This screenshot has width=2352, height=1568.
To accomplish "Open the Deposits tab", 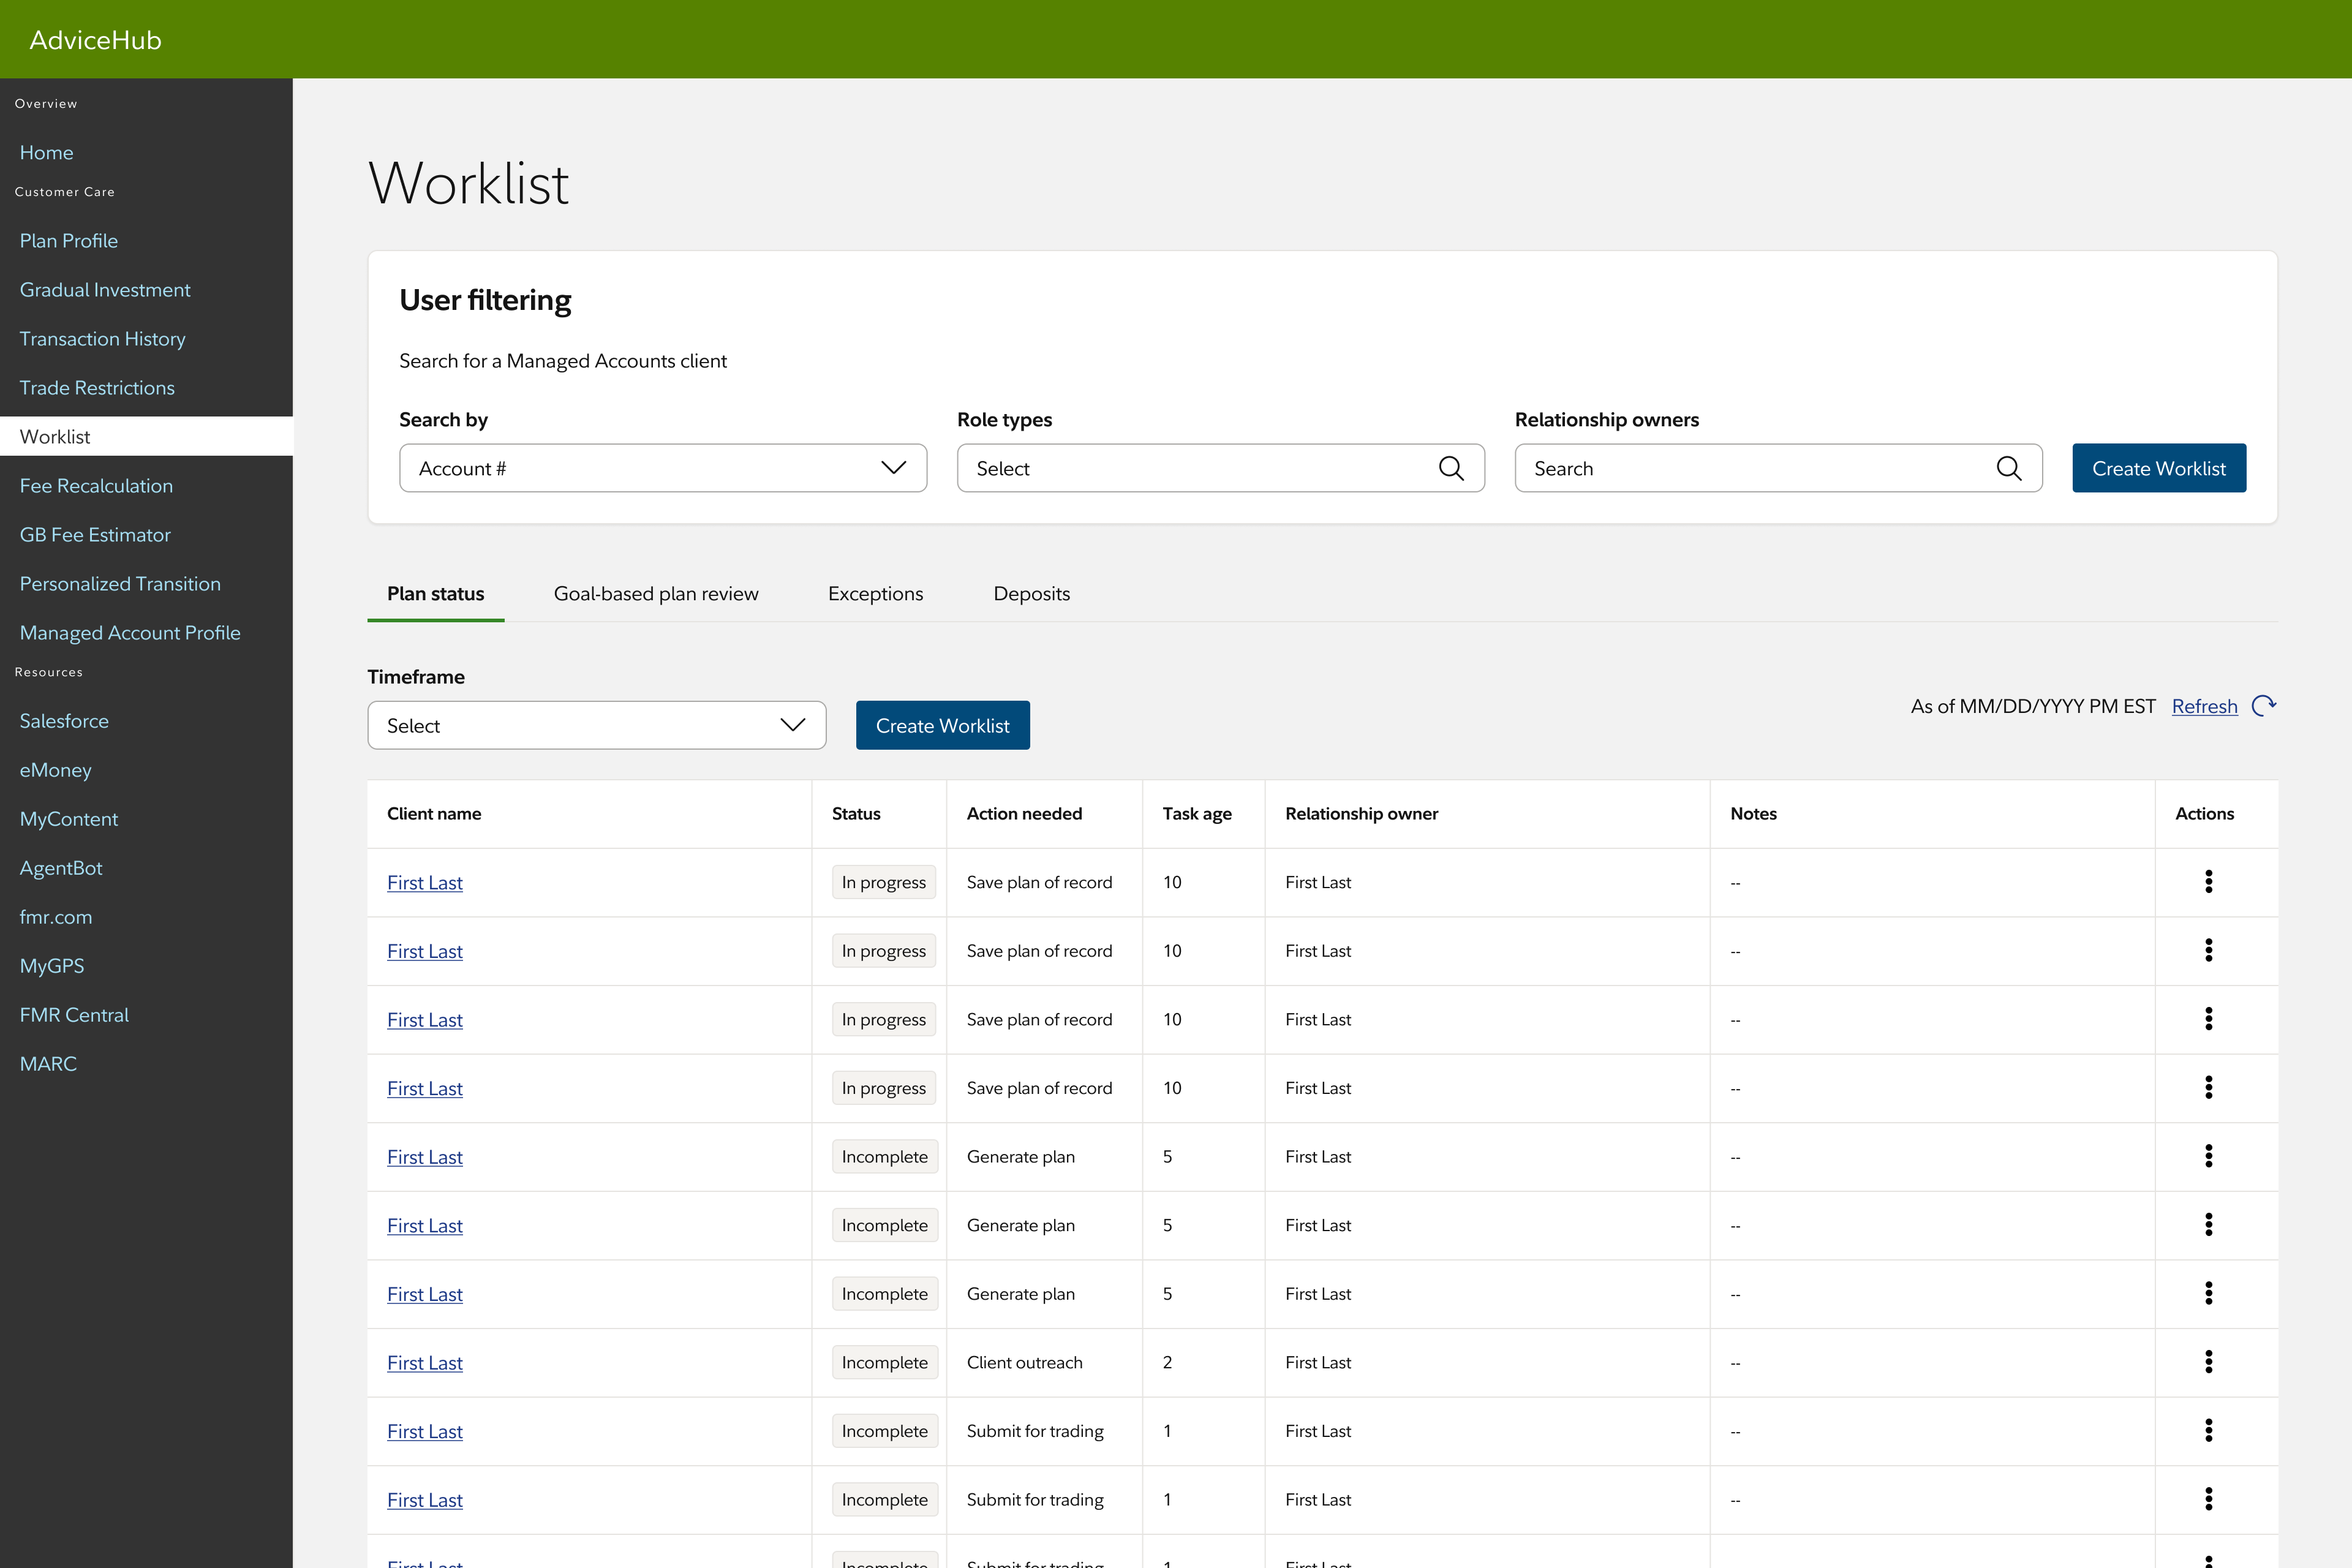I will pos(1031,593).
